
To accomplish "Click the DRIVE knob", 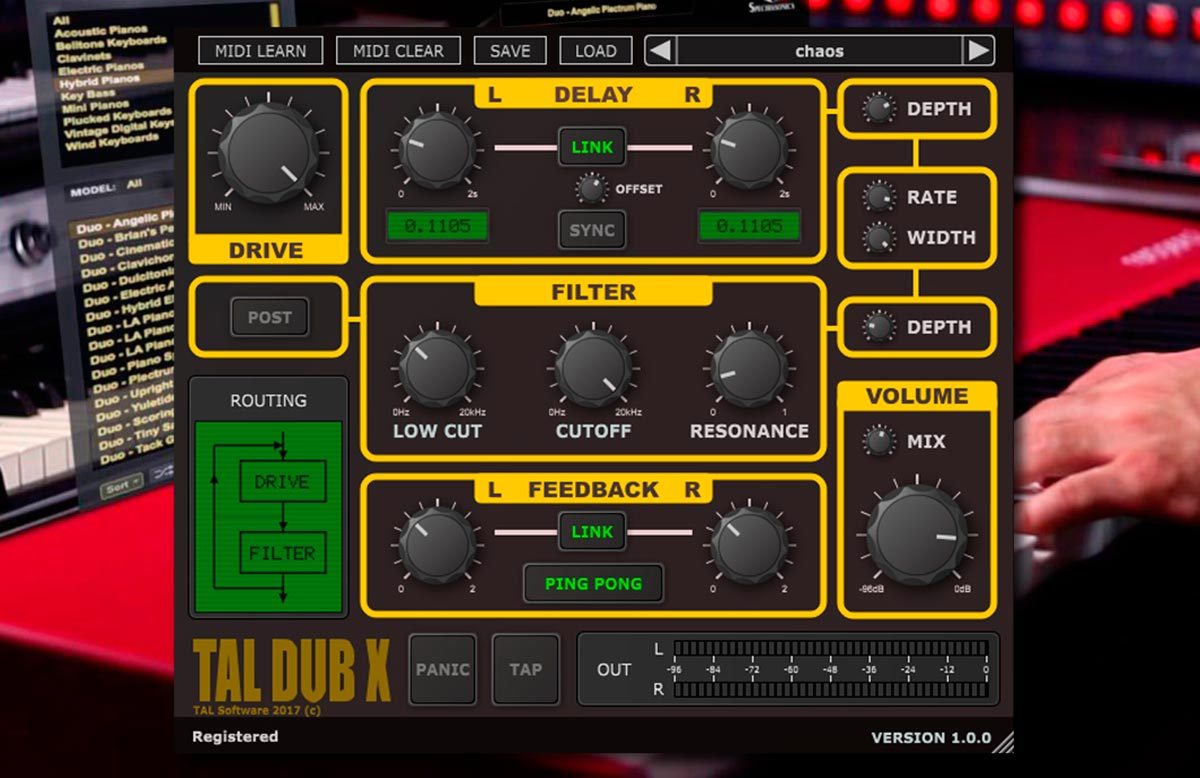I will coord(268,151).
